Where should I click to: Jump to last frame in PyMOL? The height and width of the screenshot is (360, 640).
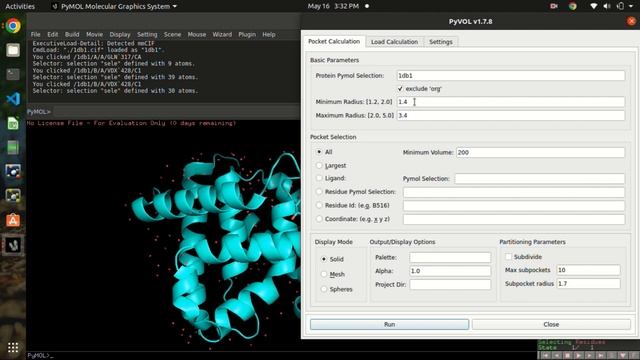pyautogui.click(x=601, y=356)
